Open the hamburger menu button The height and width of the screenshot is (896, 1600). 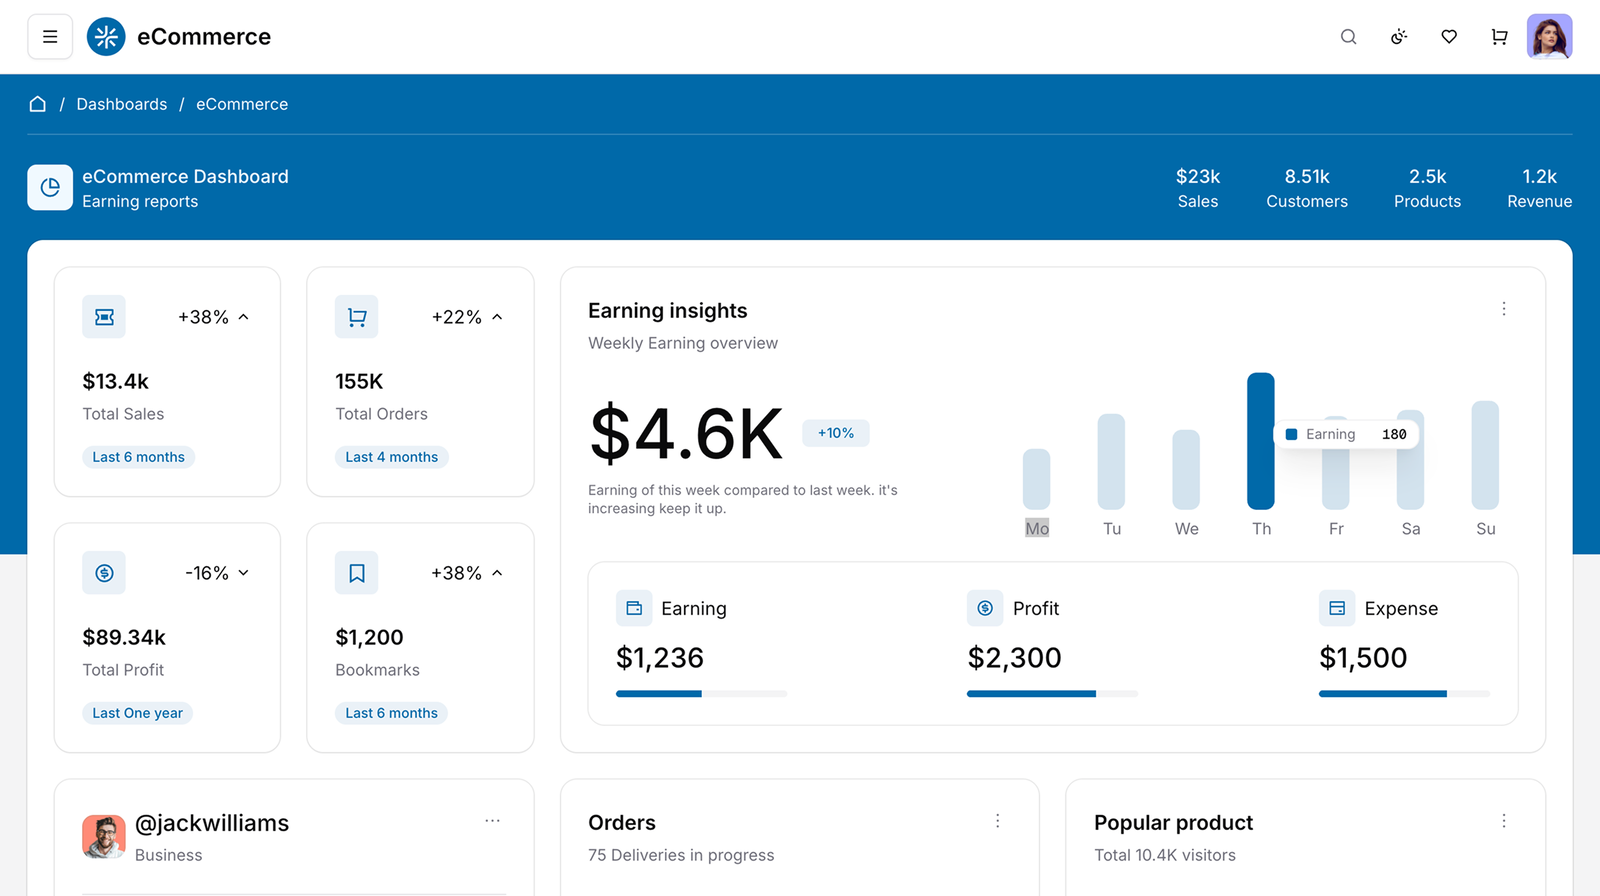coord(50,37)
